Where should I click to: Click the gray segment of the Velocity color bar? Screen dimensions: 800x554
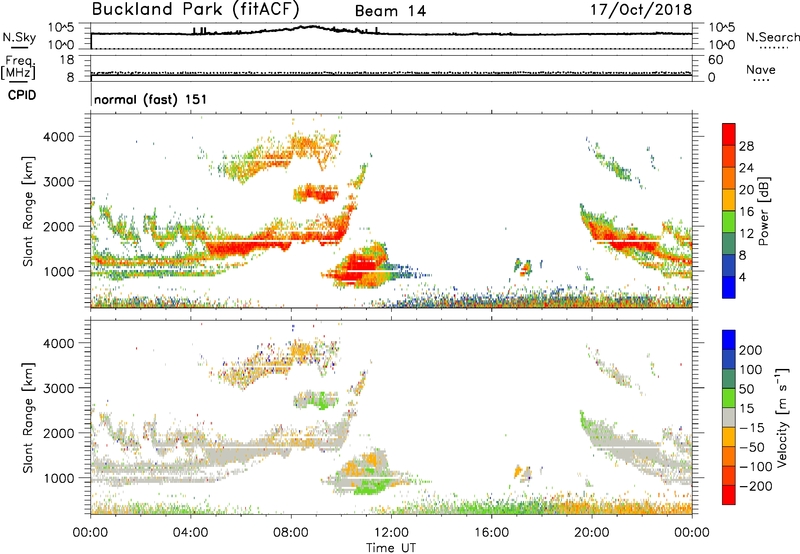click(x=729, y=417)
